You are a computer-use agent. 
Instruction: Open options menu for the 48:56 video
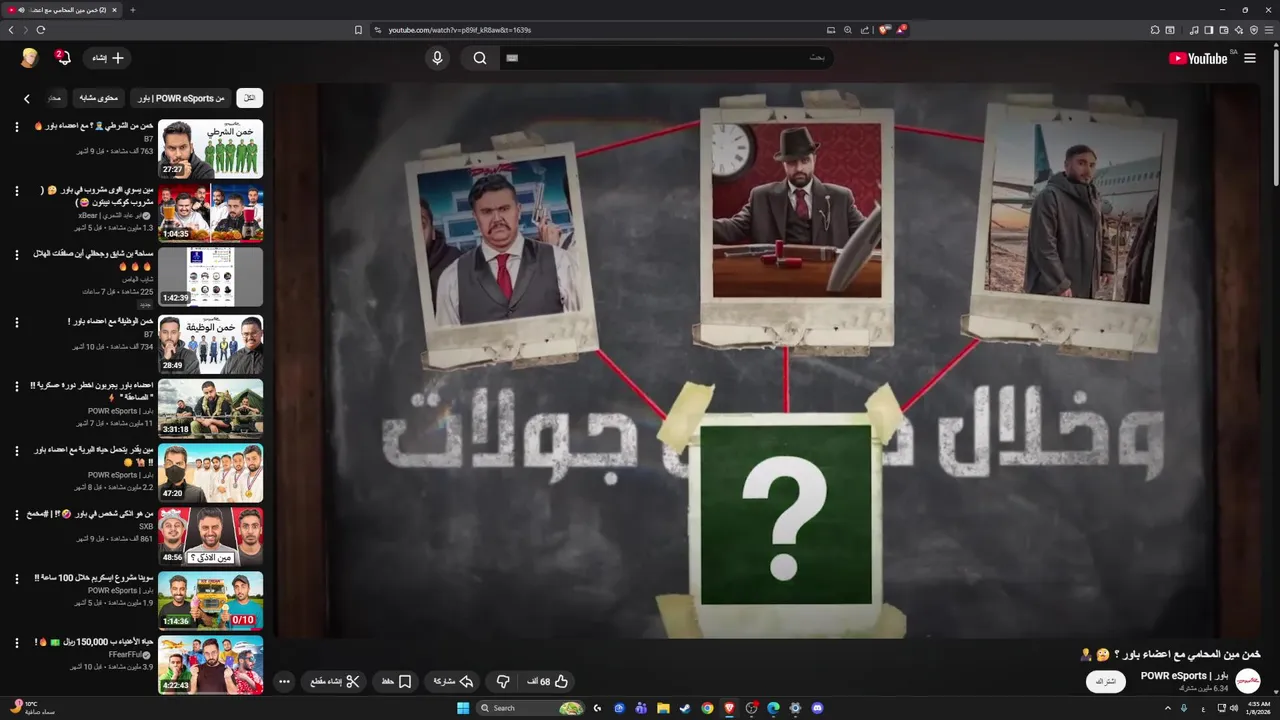click(x=17, y=515)
